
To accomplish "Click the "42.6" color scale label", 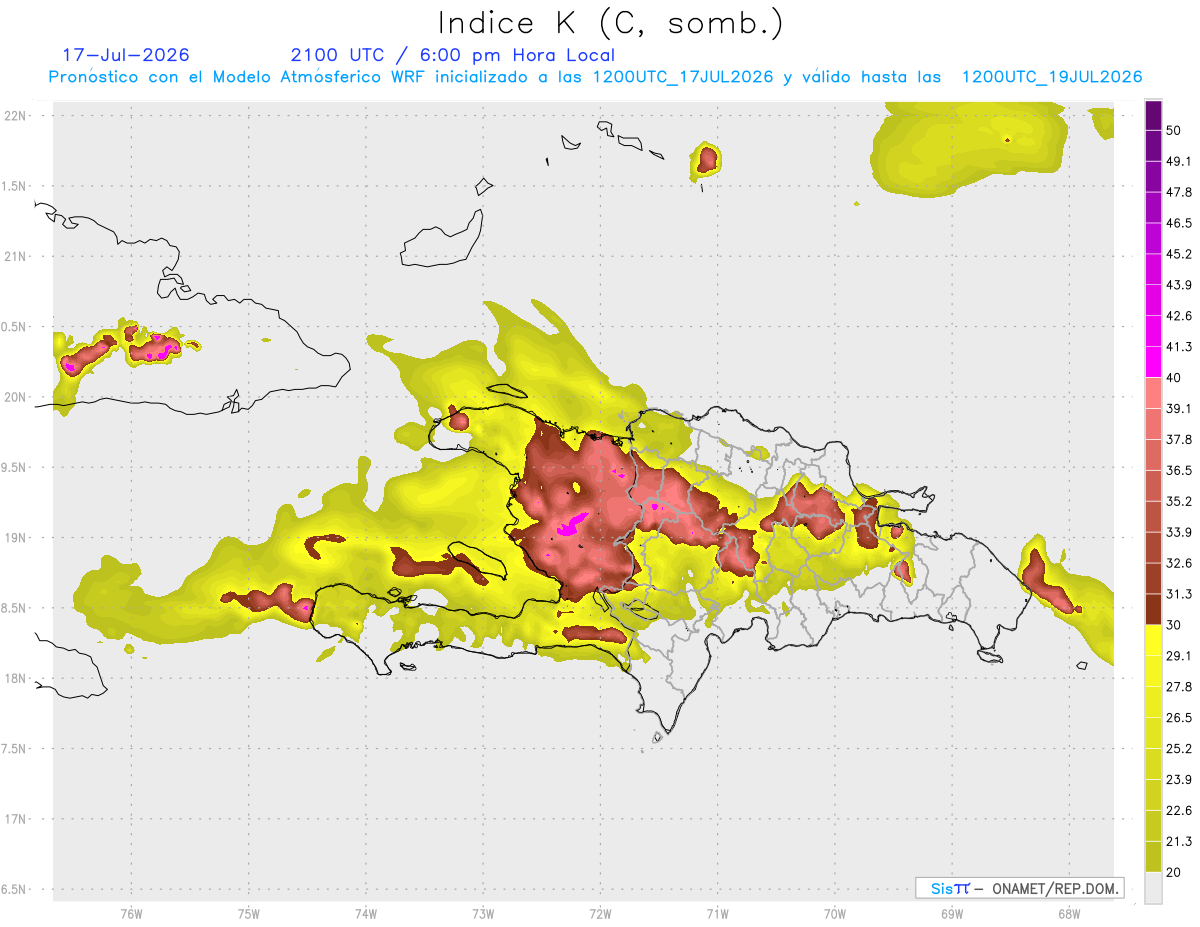I will click(1180, 316).
